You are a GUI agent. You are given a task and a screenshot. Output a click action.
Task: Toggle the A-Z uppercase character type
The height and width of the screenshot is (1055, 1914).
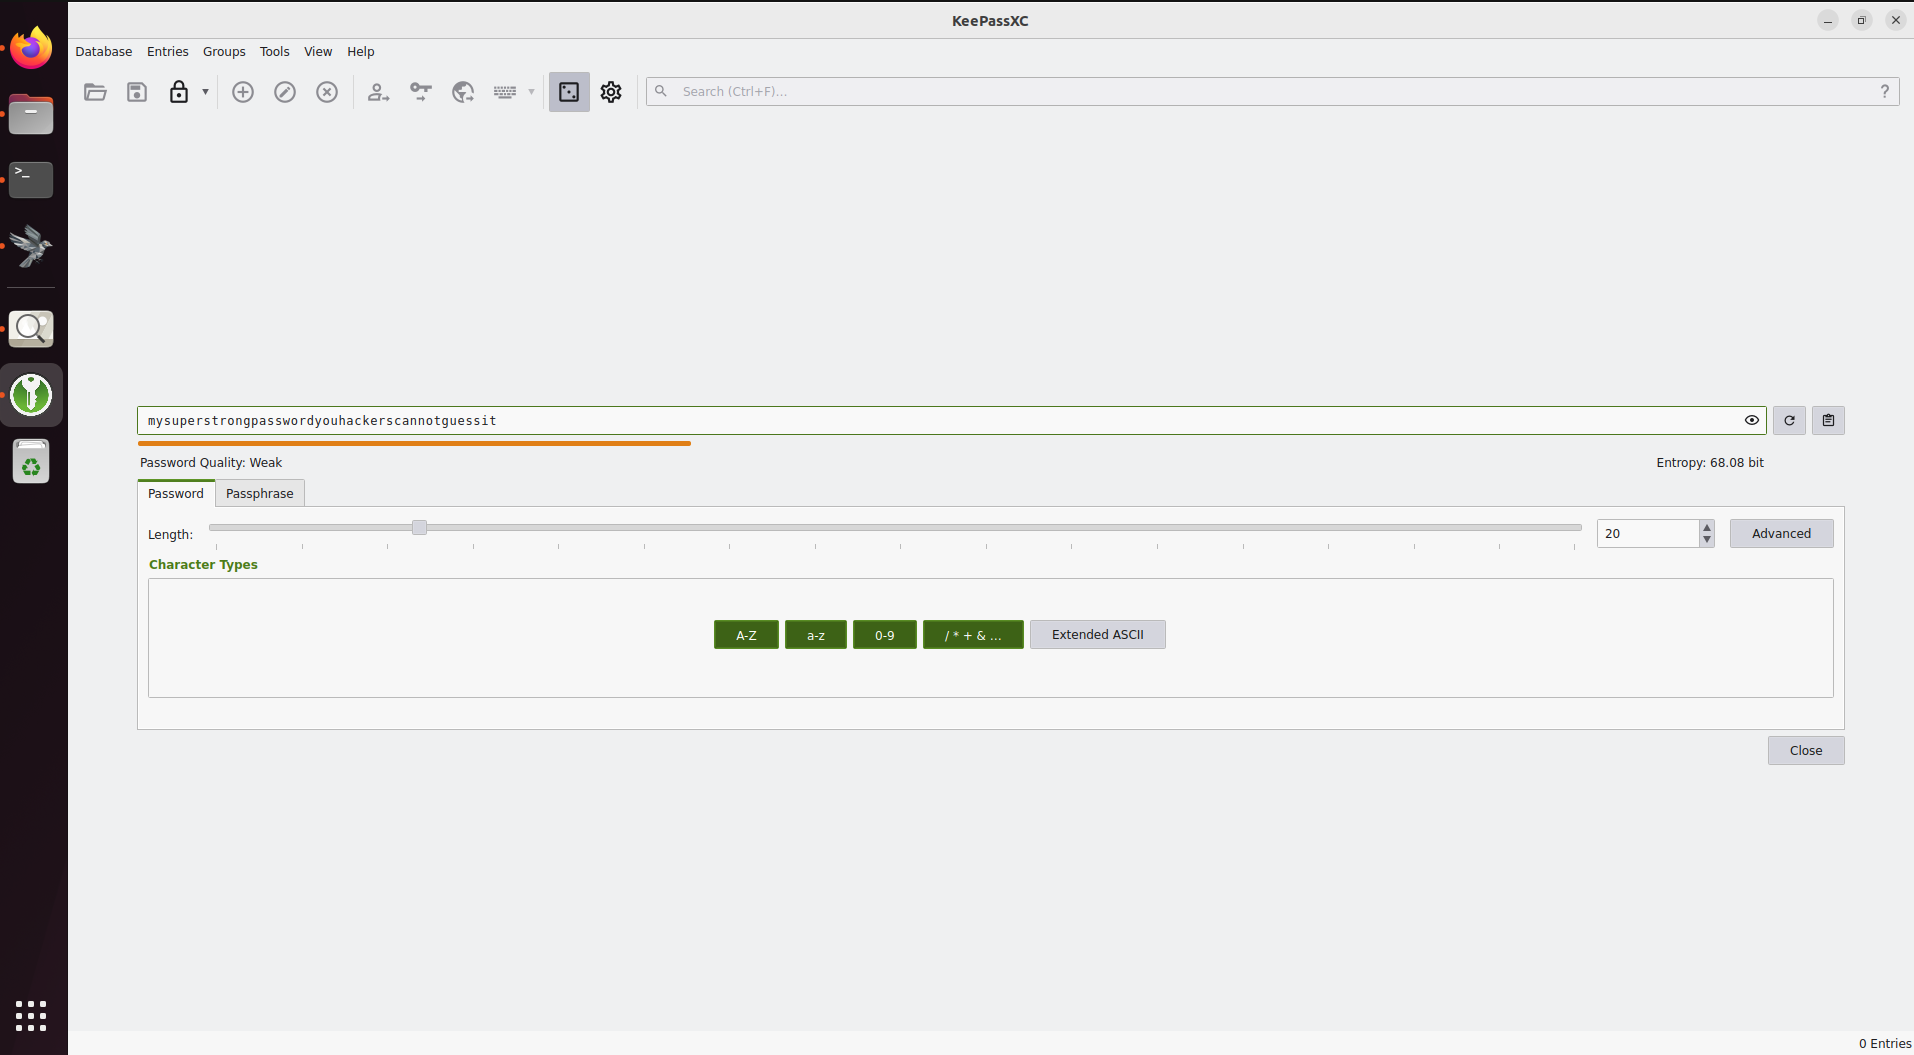tap(746, 635)
